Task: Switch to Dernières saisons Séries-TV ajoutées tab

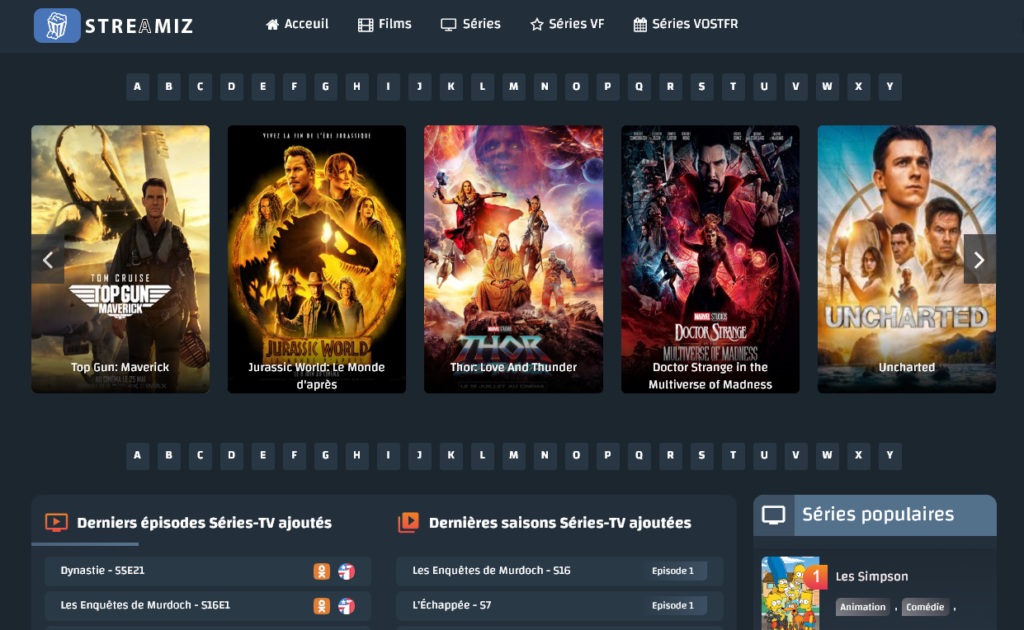Action: coord(559,523)
